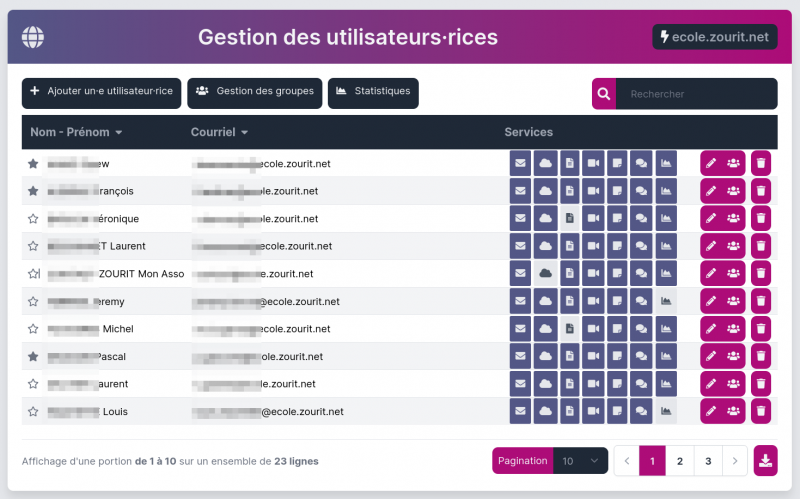Click the mail service icon in Jeremy's row
This screenshot has height=499, width=800.
point(520,301)
